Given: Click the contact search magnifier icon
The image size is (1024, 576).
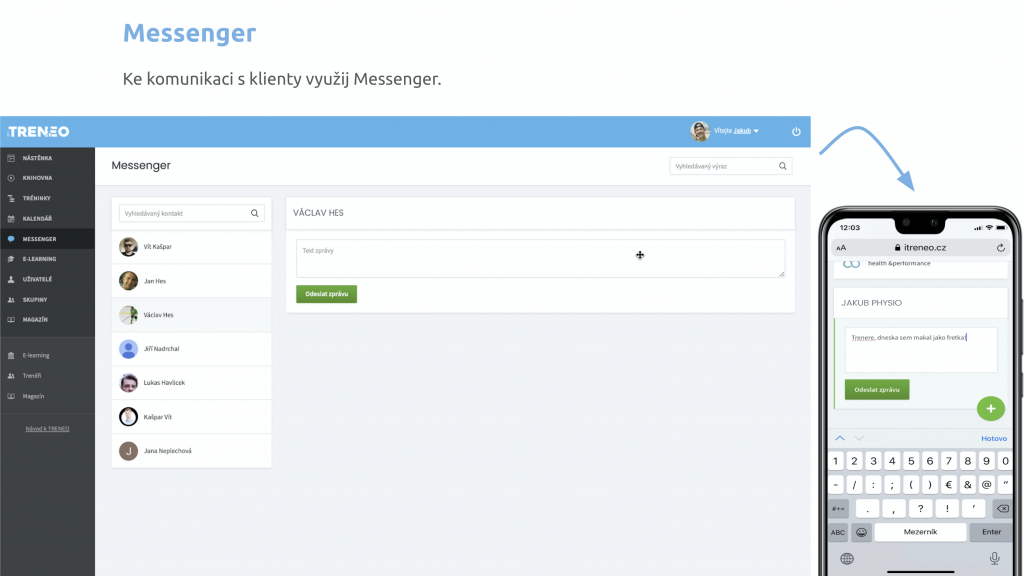Looking at the screenshot, I should point(255,213).
